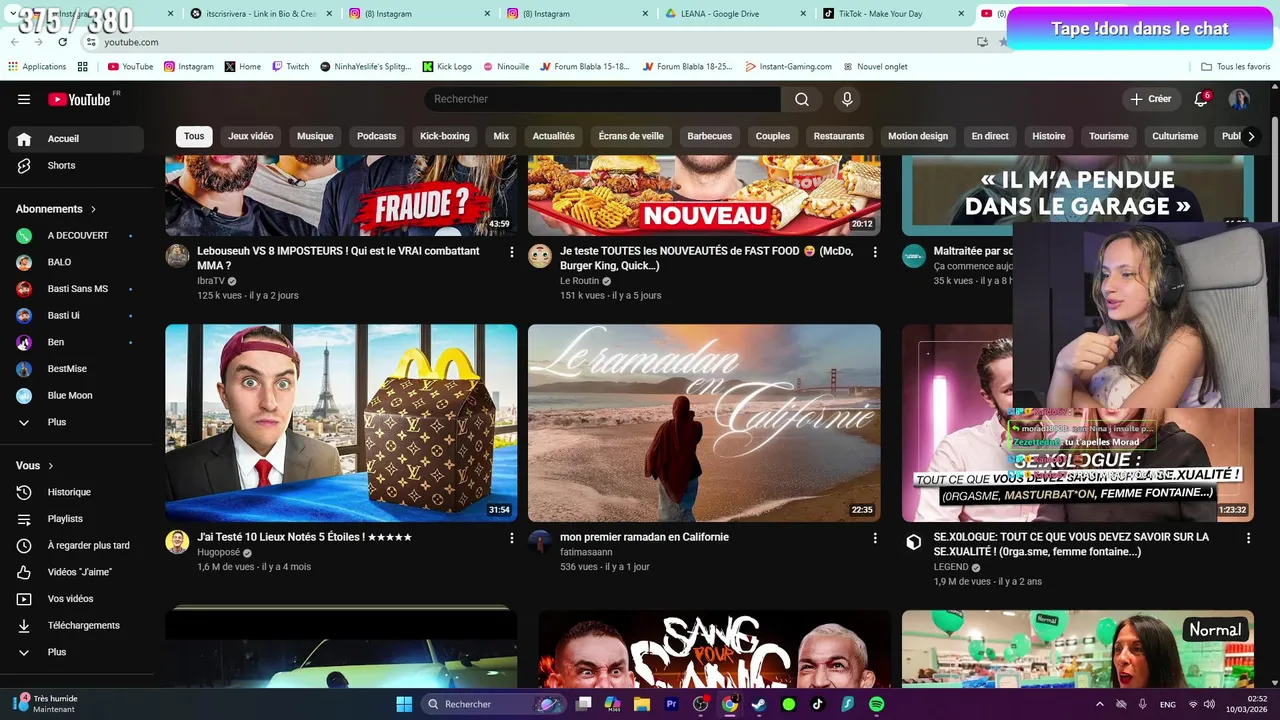This screenshot has width=1280, height=720.
Task: Open the A DECOUVERT subscription
Action: (x=76, y=235)
